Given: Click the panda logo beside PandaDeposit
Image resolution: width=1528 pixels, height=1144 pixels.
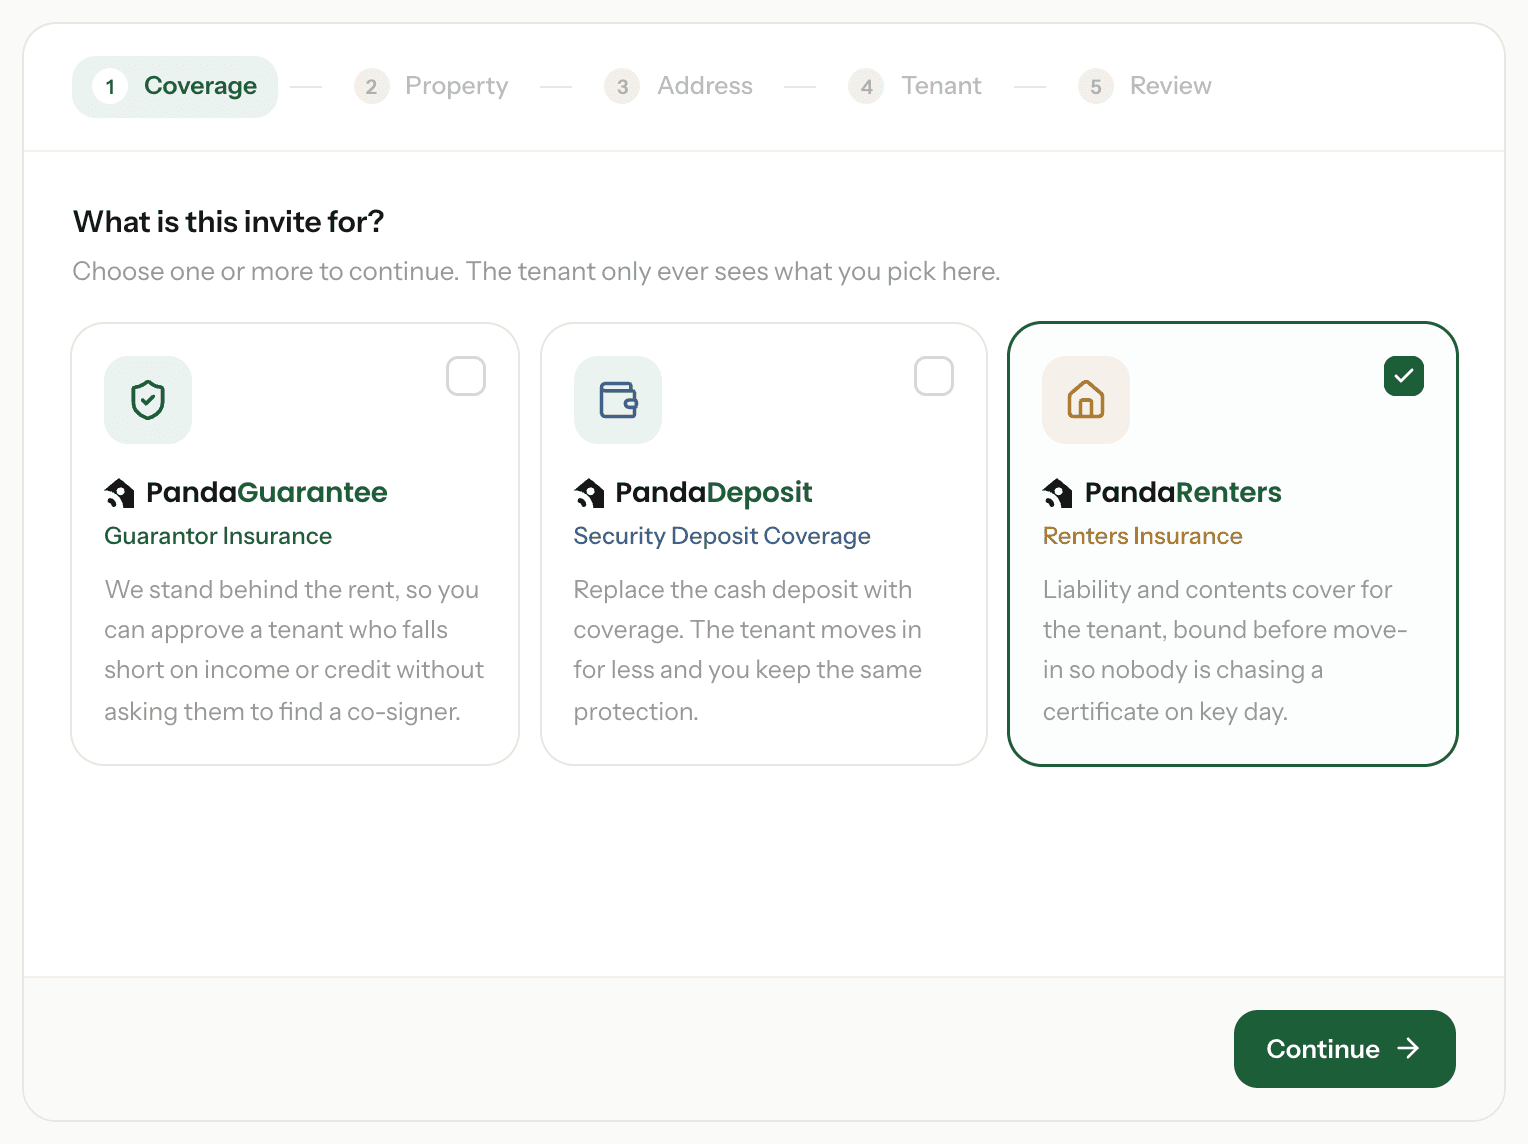Looking at the screenshot, I should tap(590, 493).
